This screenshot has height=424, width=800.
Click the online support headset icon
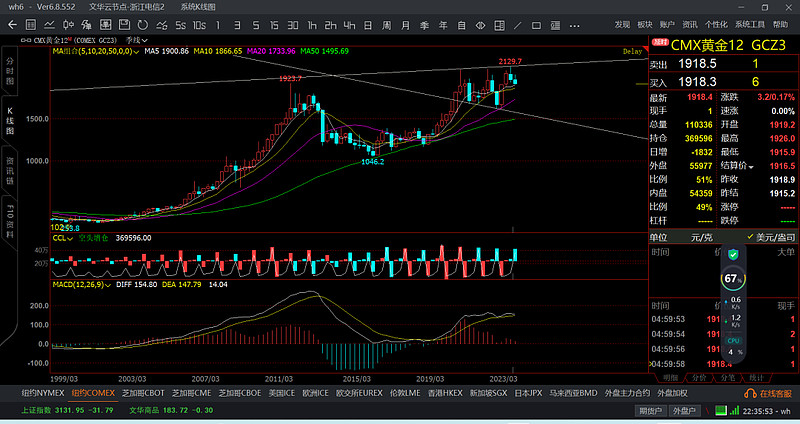pos(750,393)
